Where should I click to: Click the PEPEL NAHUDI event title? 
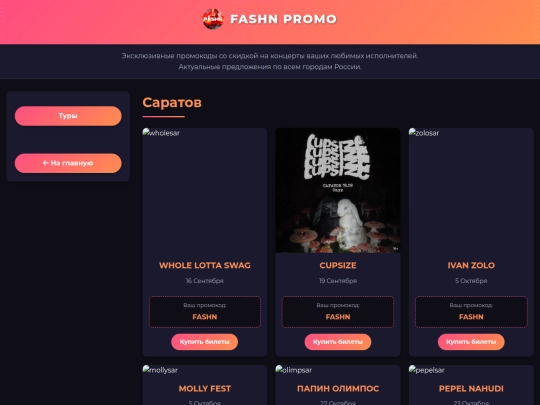pyautogui.click(x=471, y=388)
